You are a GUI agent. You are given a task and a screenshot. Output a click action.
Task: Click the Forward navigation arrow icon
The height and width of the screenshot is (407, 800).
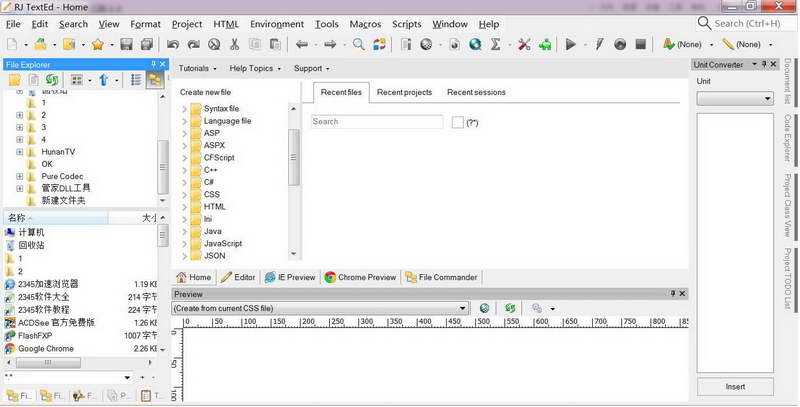click(330, 44)
